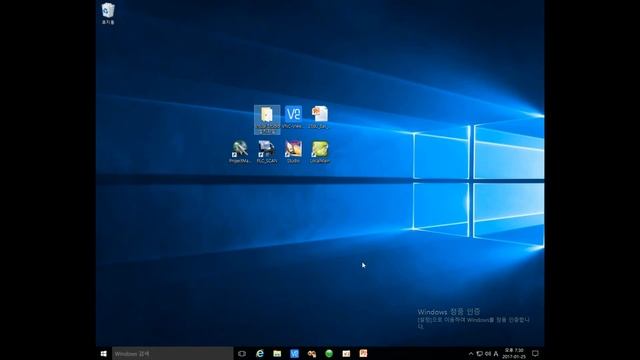The width and height of the screenshot is (640, 360).
Task: Open PowerPoint from the taskbar
Action: [x=363, y=353]
